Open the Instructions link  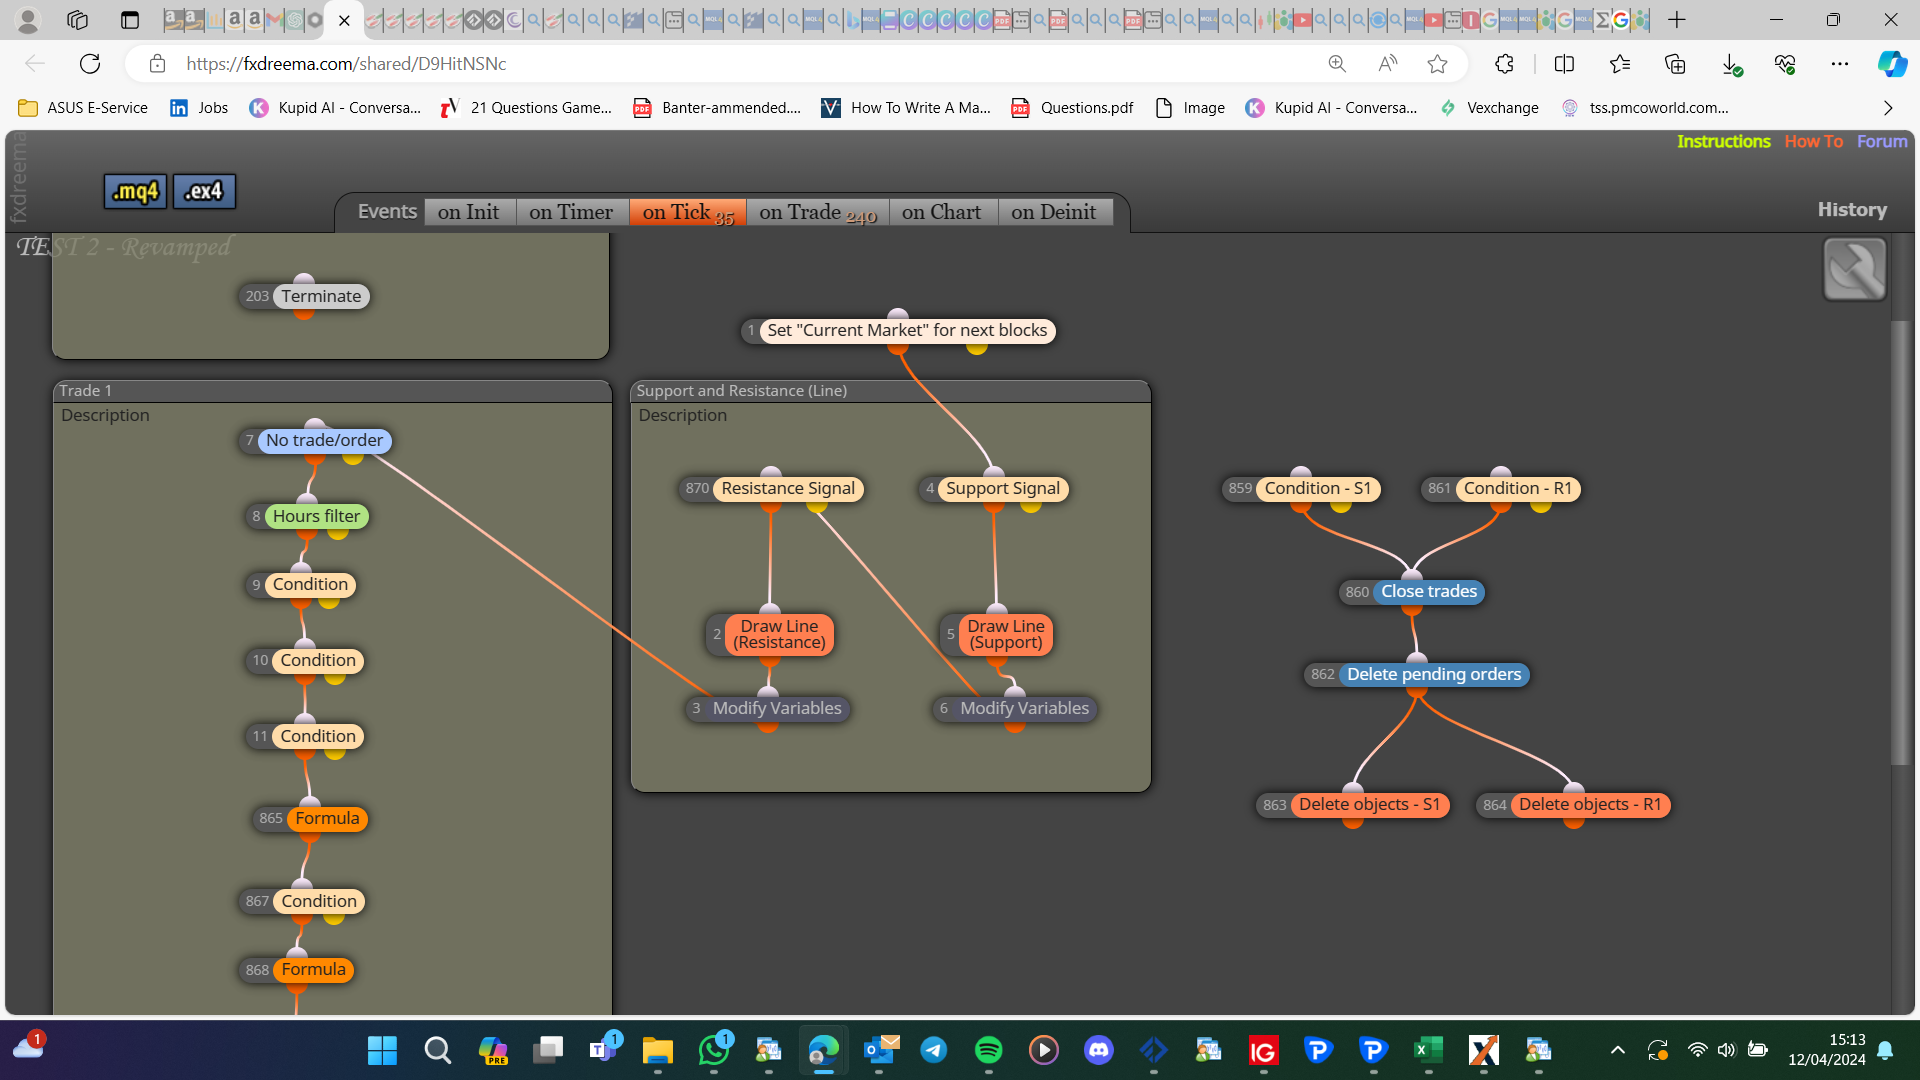pyautogui.click(x=1724, y=142)
